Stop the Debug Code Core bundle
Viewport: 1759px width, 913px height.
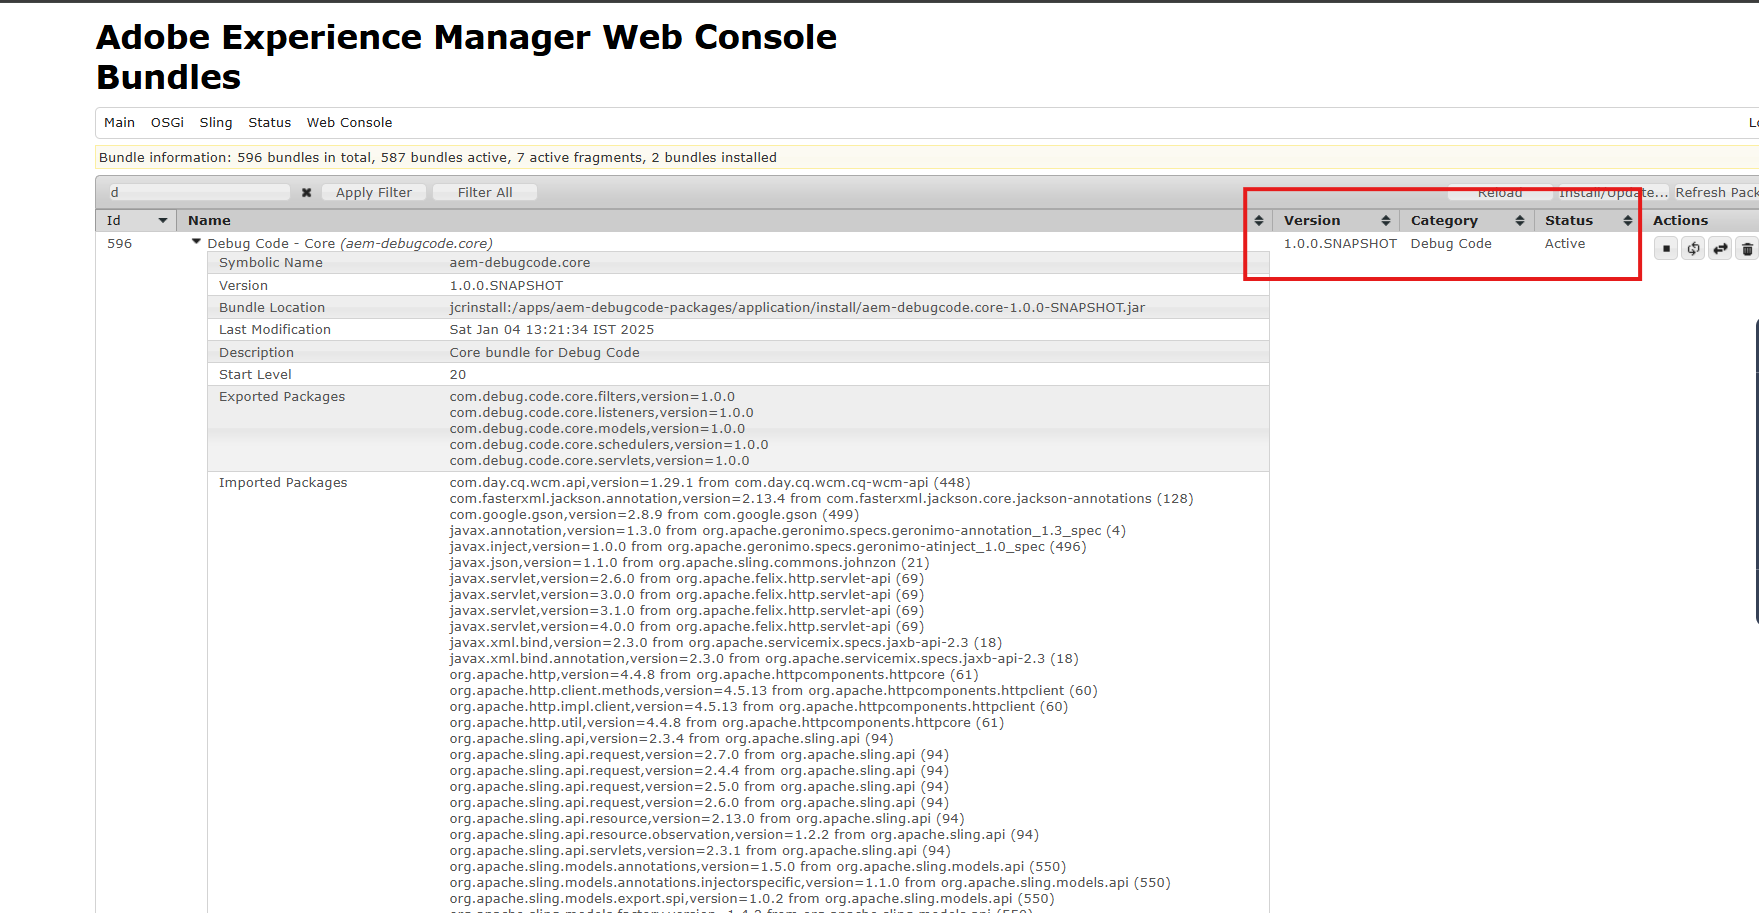[1666, 249]
